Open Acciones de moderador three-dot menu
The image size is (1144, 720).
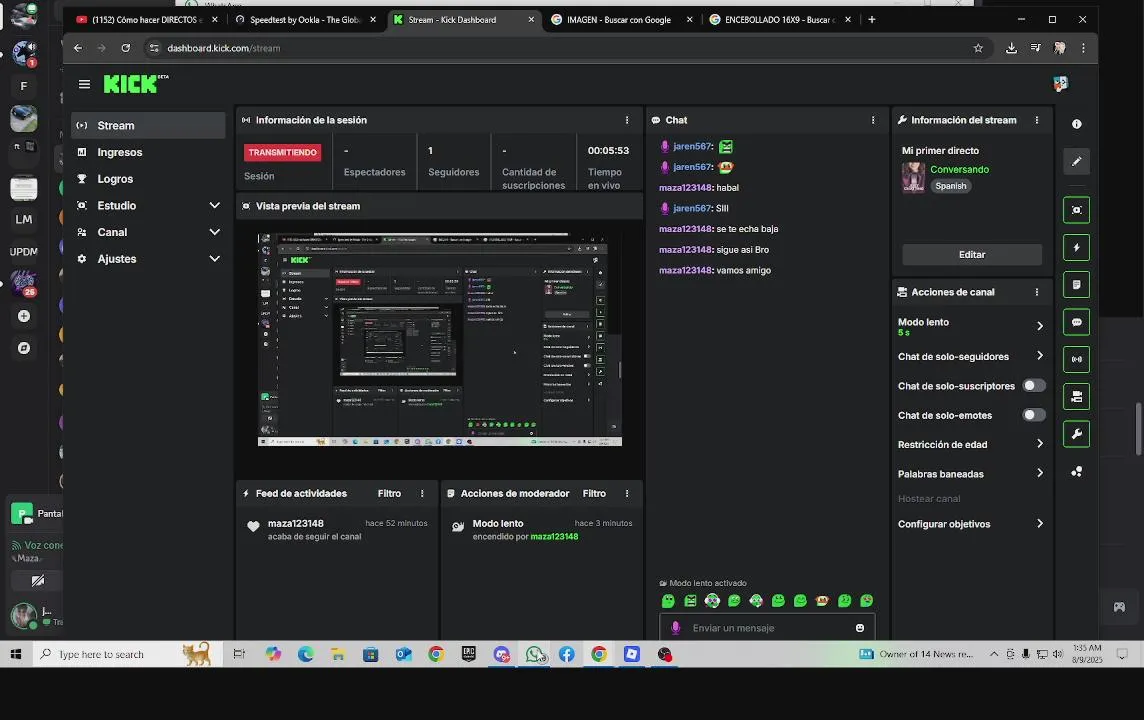627,494
